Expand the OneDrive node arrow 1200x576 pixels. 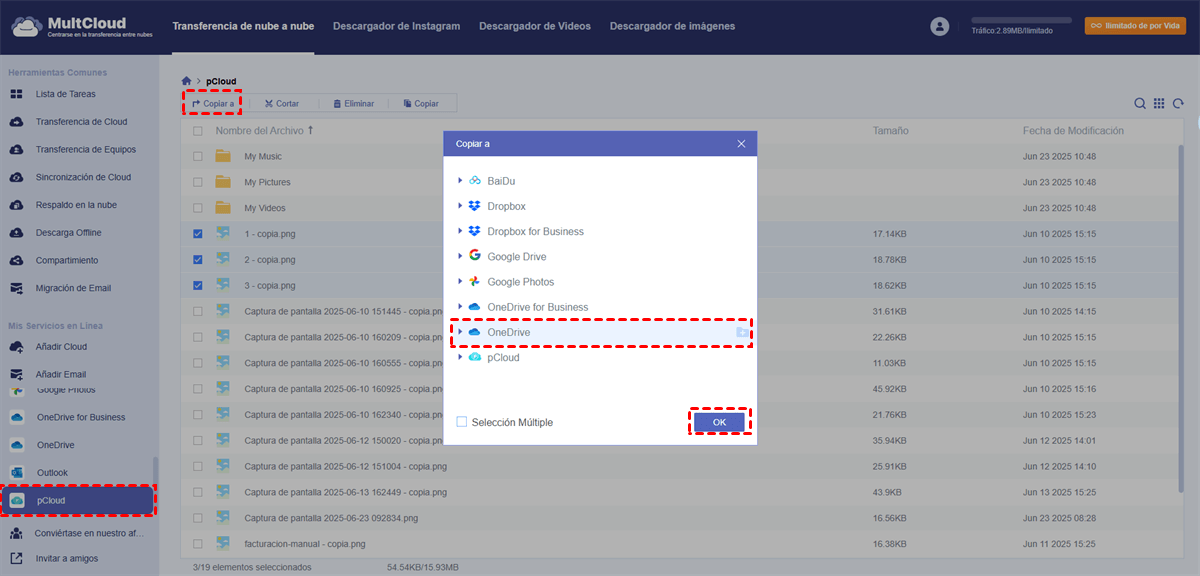pos(460,332)
